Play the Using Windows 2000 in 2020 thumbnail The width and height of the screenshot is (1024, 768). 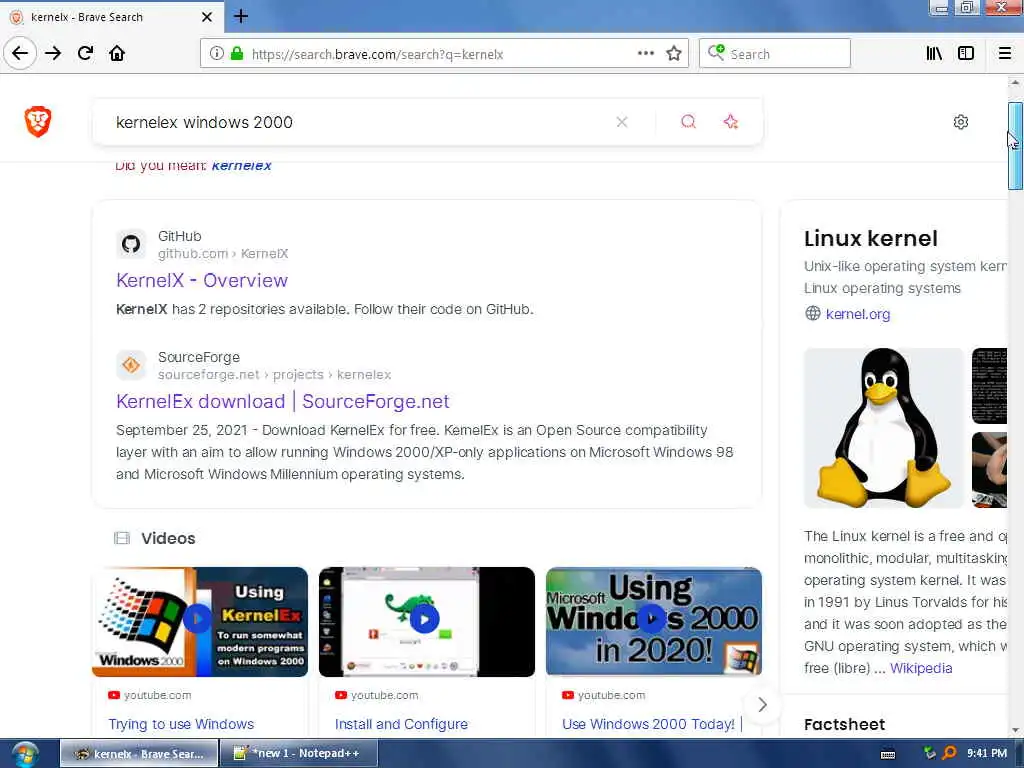654,621
